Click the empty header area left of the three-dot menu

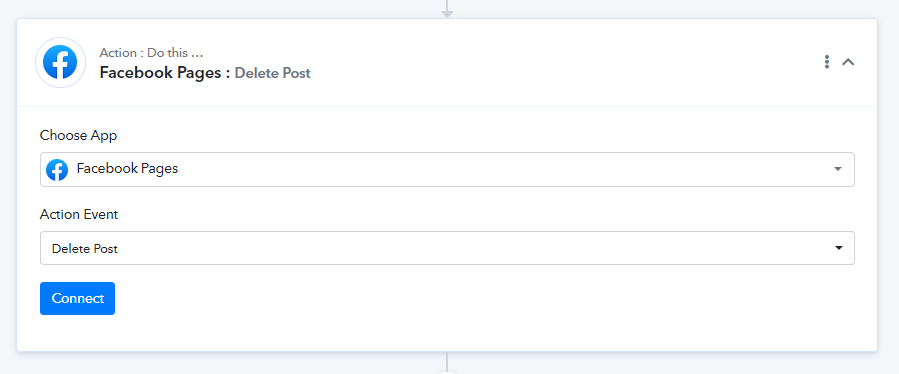(x=573, y=63)
